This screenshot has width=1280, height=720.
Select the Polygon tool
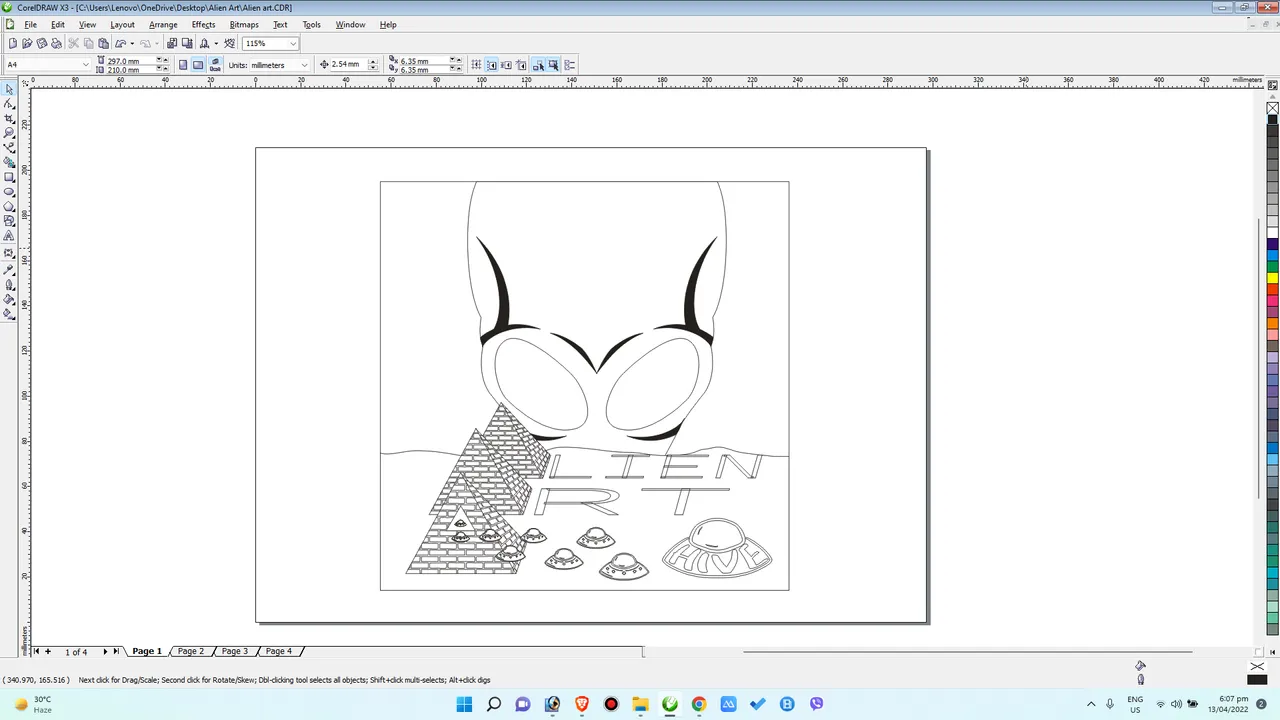(9, 206)
